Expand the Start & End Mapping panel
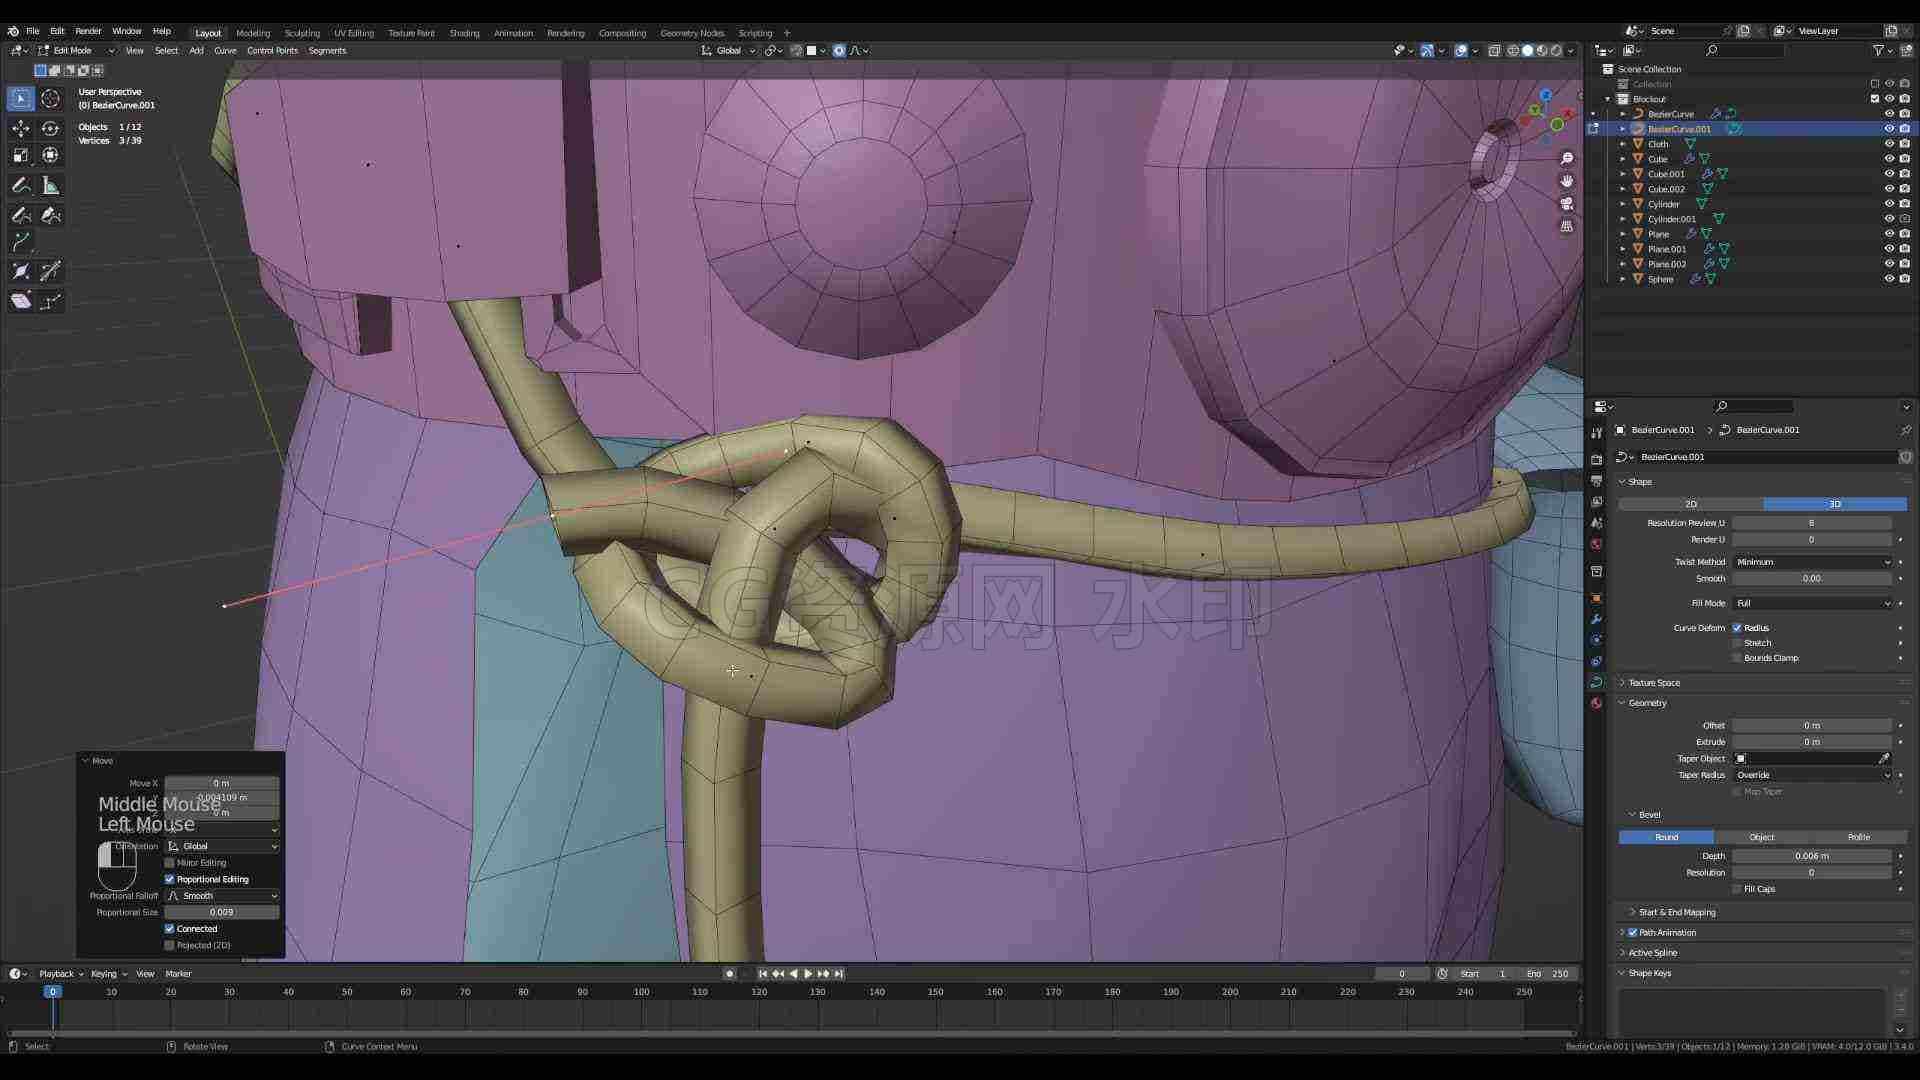The image size is (1920, 1080). pos(1677,912)
